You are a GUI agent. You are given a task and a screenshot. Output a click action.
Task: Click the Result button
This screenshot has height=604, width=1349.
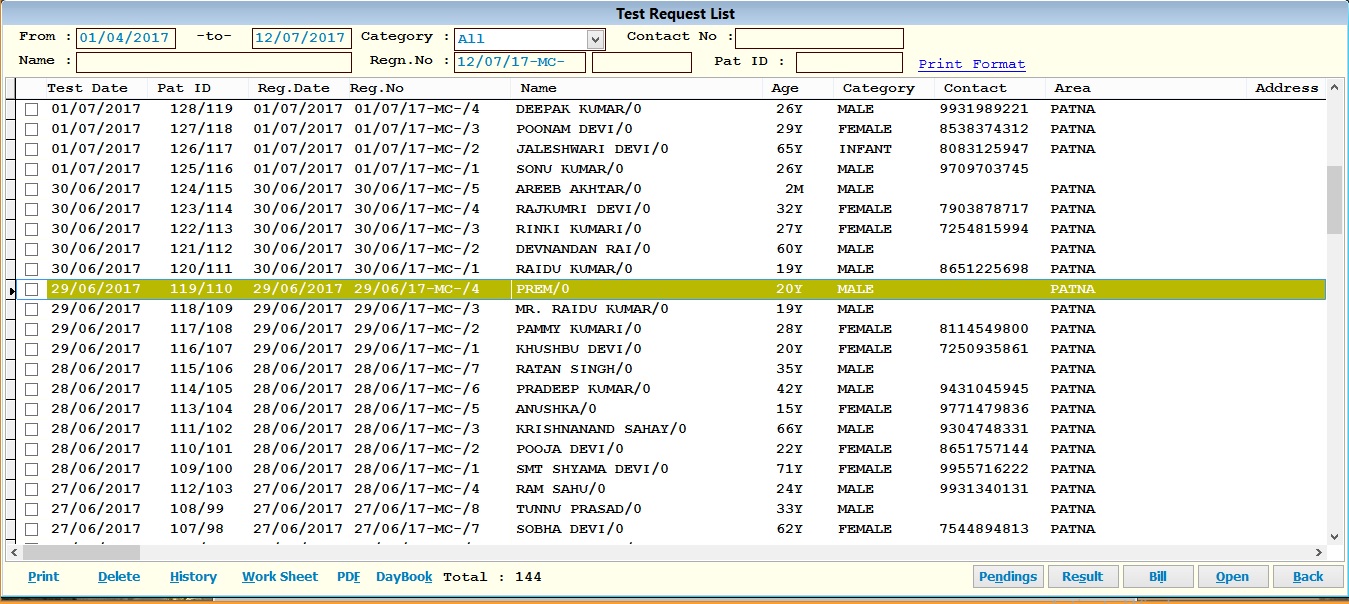pos(1083,576)
